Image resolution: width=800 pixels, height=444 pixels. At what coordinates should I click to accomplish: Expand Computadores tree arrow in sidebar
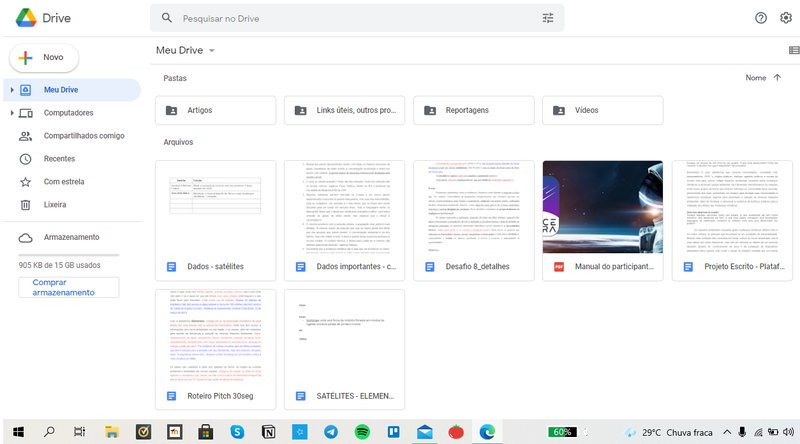pyautogui.click(x=12, y=113)
